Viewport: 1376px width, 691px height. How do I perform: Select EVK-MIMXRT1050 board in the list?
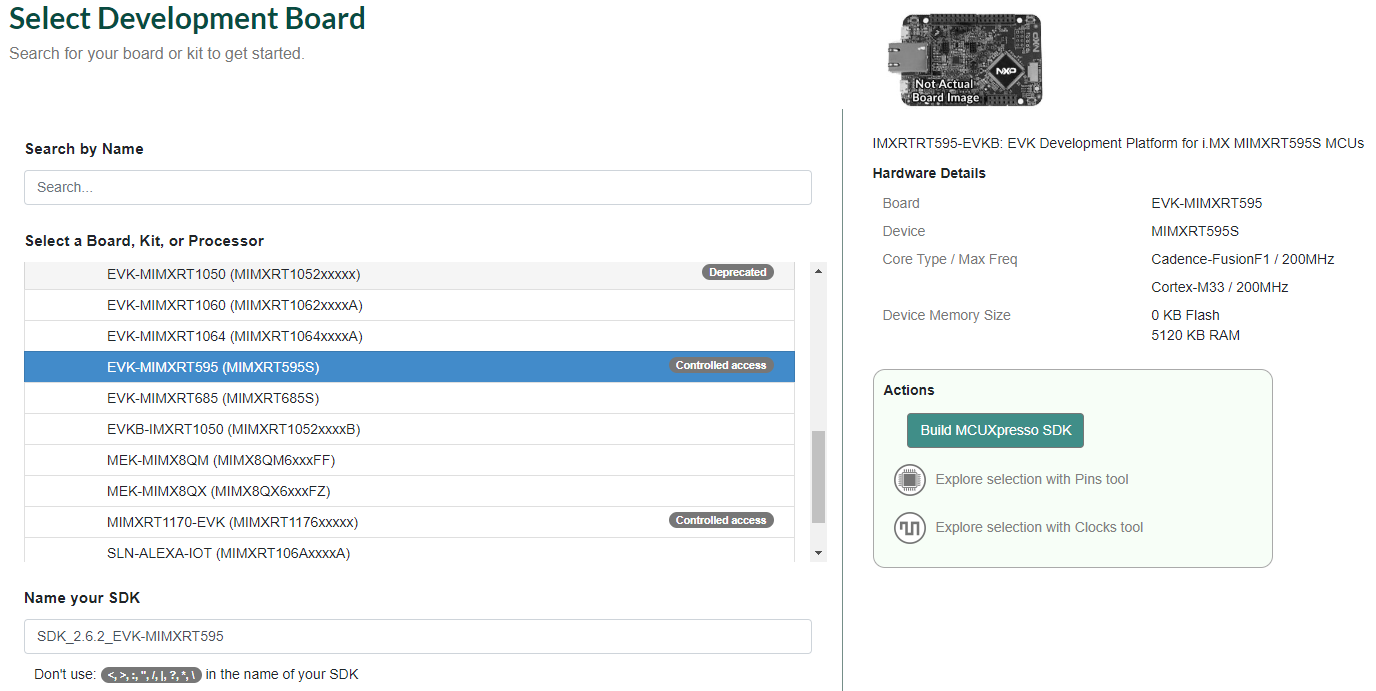(x=233, y=274)
